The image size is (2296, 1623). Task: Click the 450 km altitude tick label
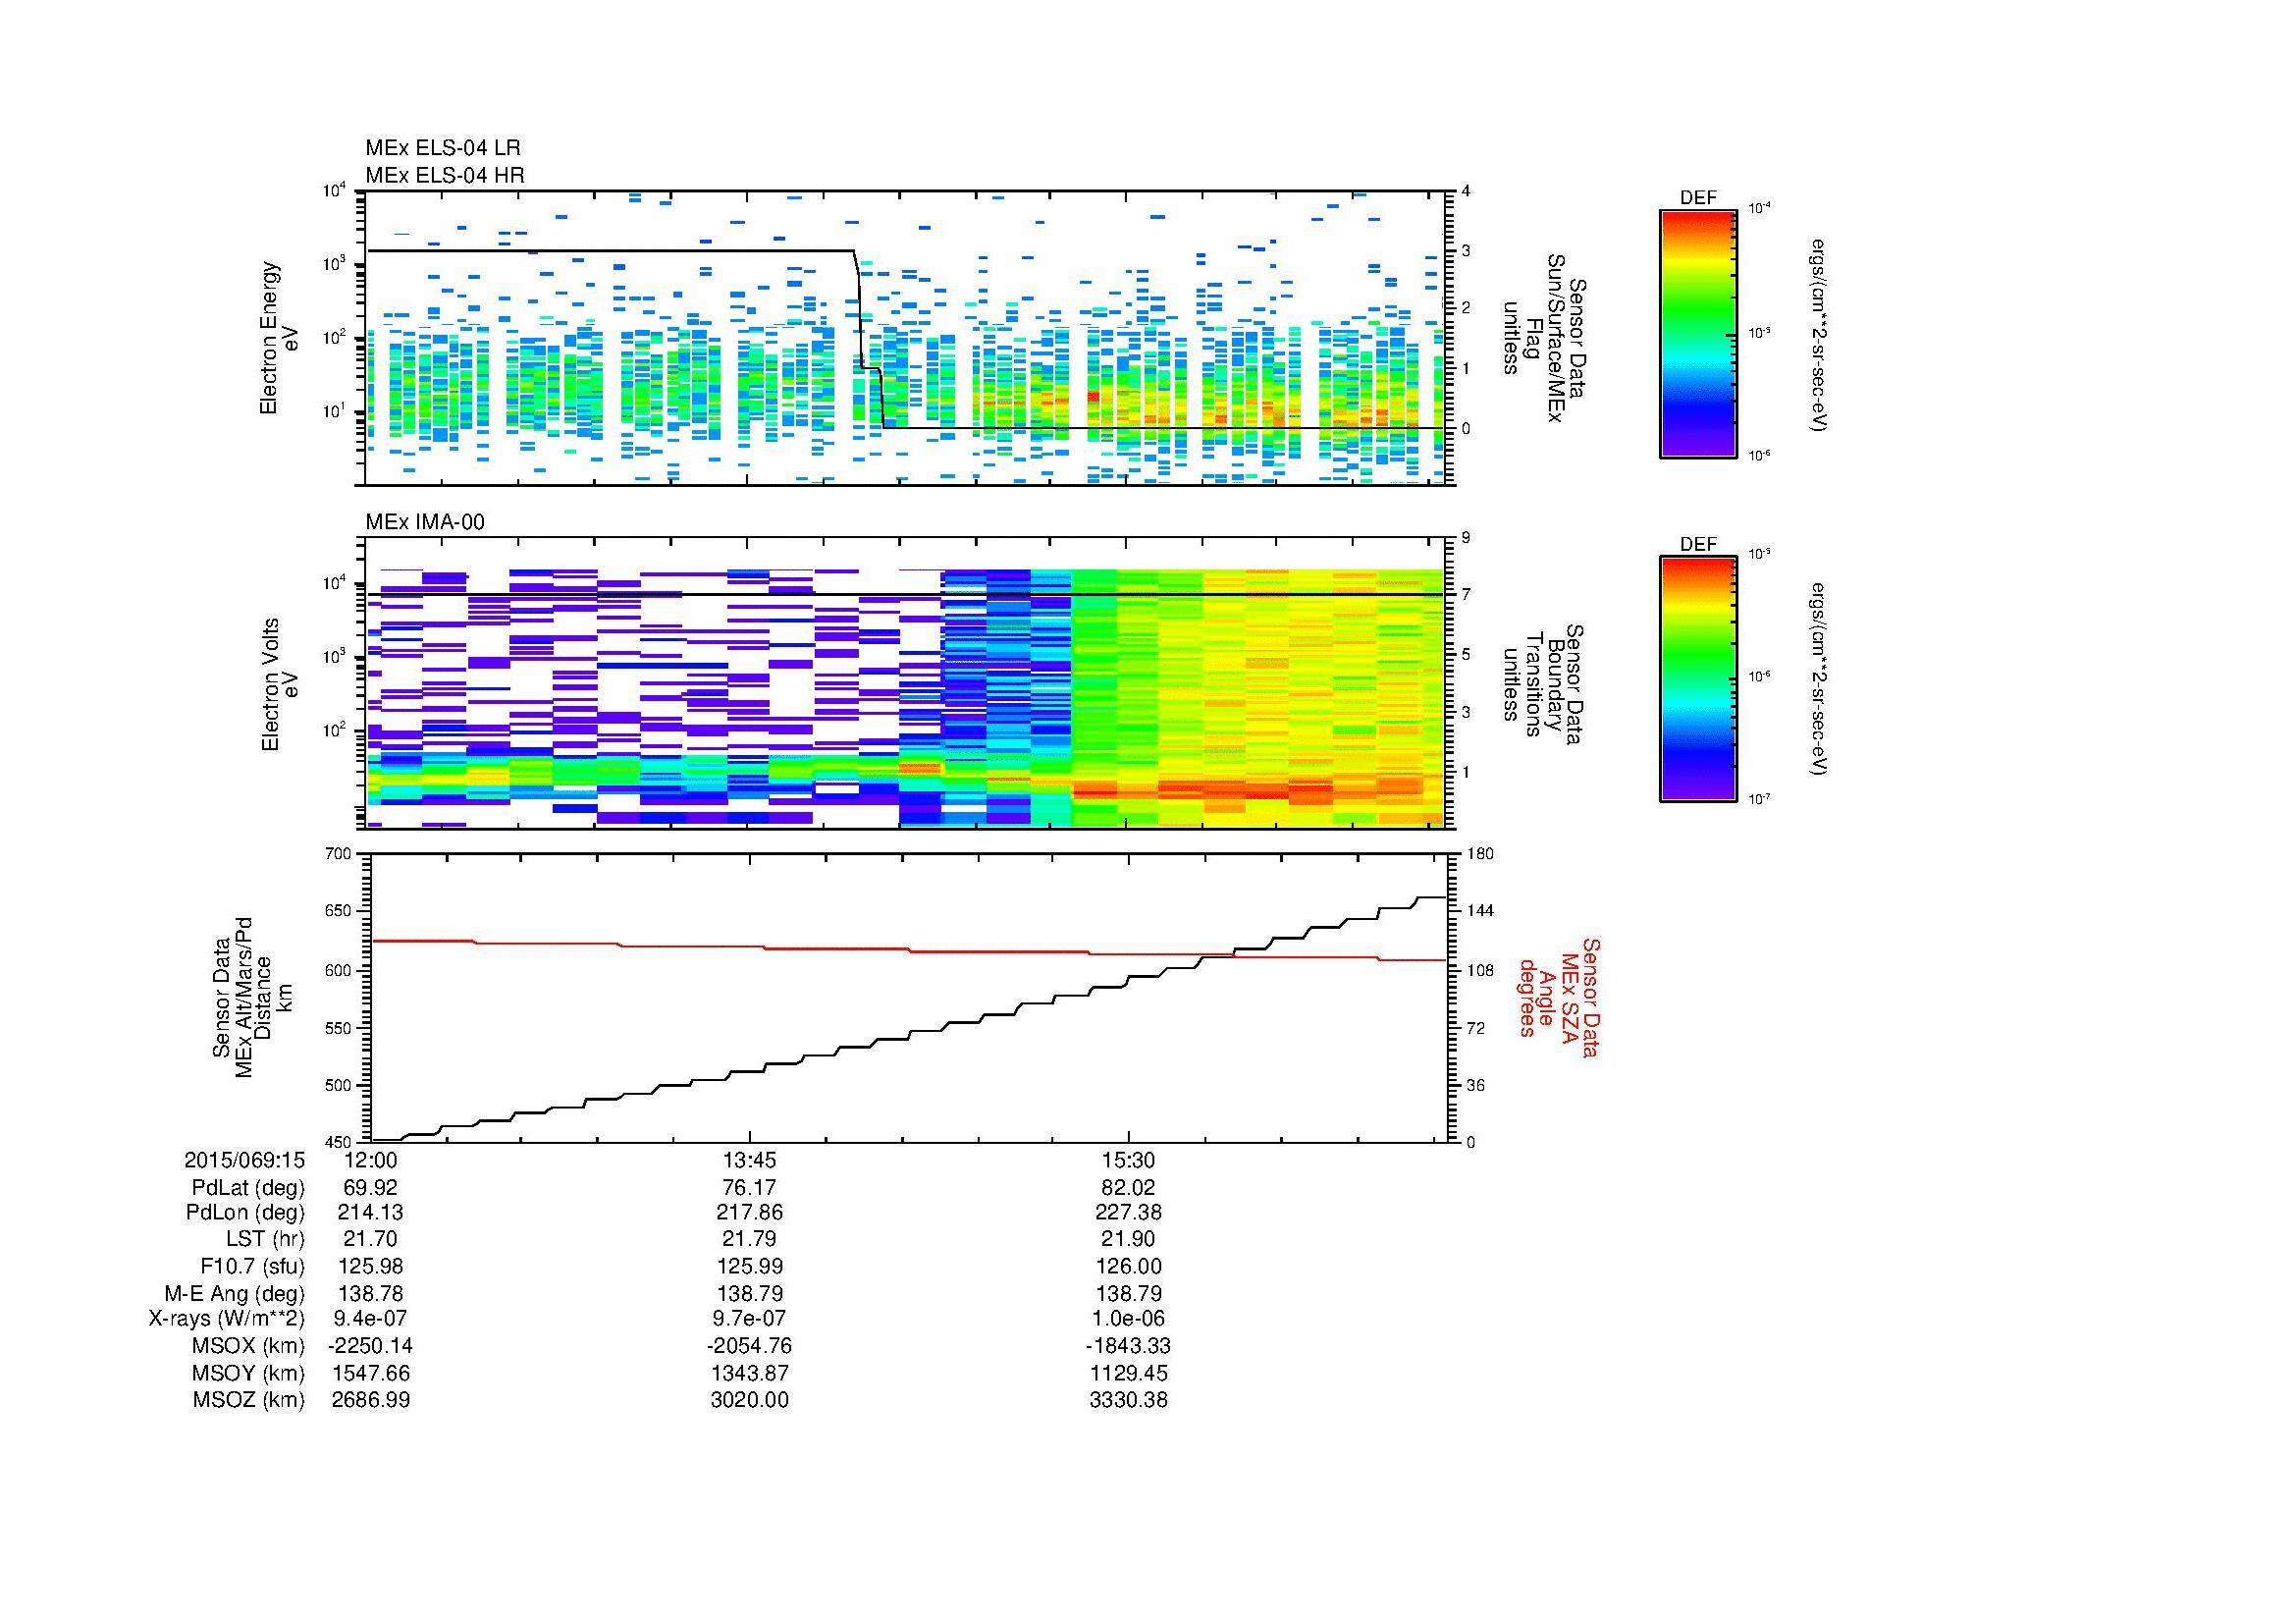click(339, 1142)
